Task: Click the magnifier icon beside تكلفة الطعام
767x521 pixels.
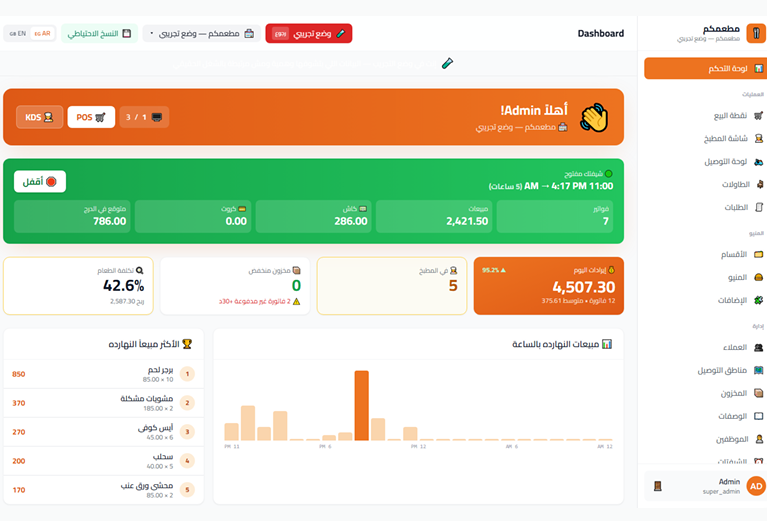Action: (139, 271)
